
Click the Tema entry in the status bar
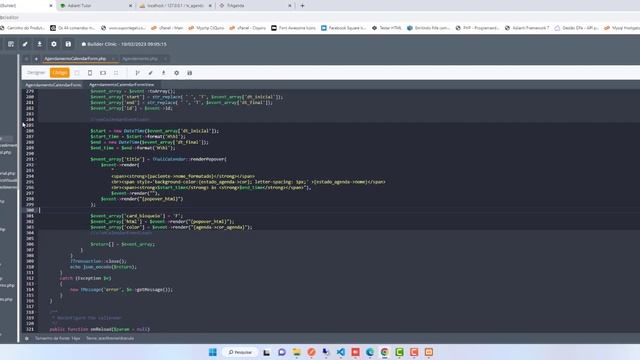(x=110, y=338)
